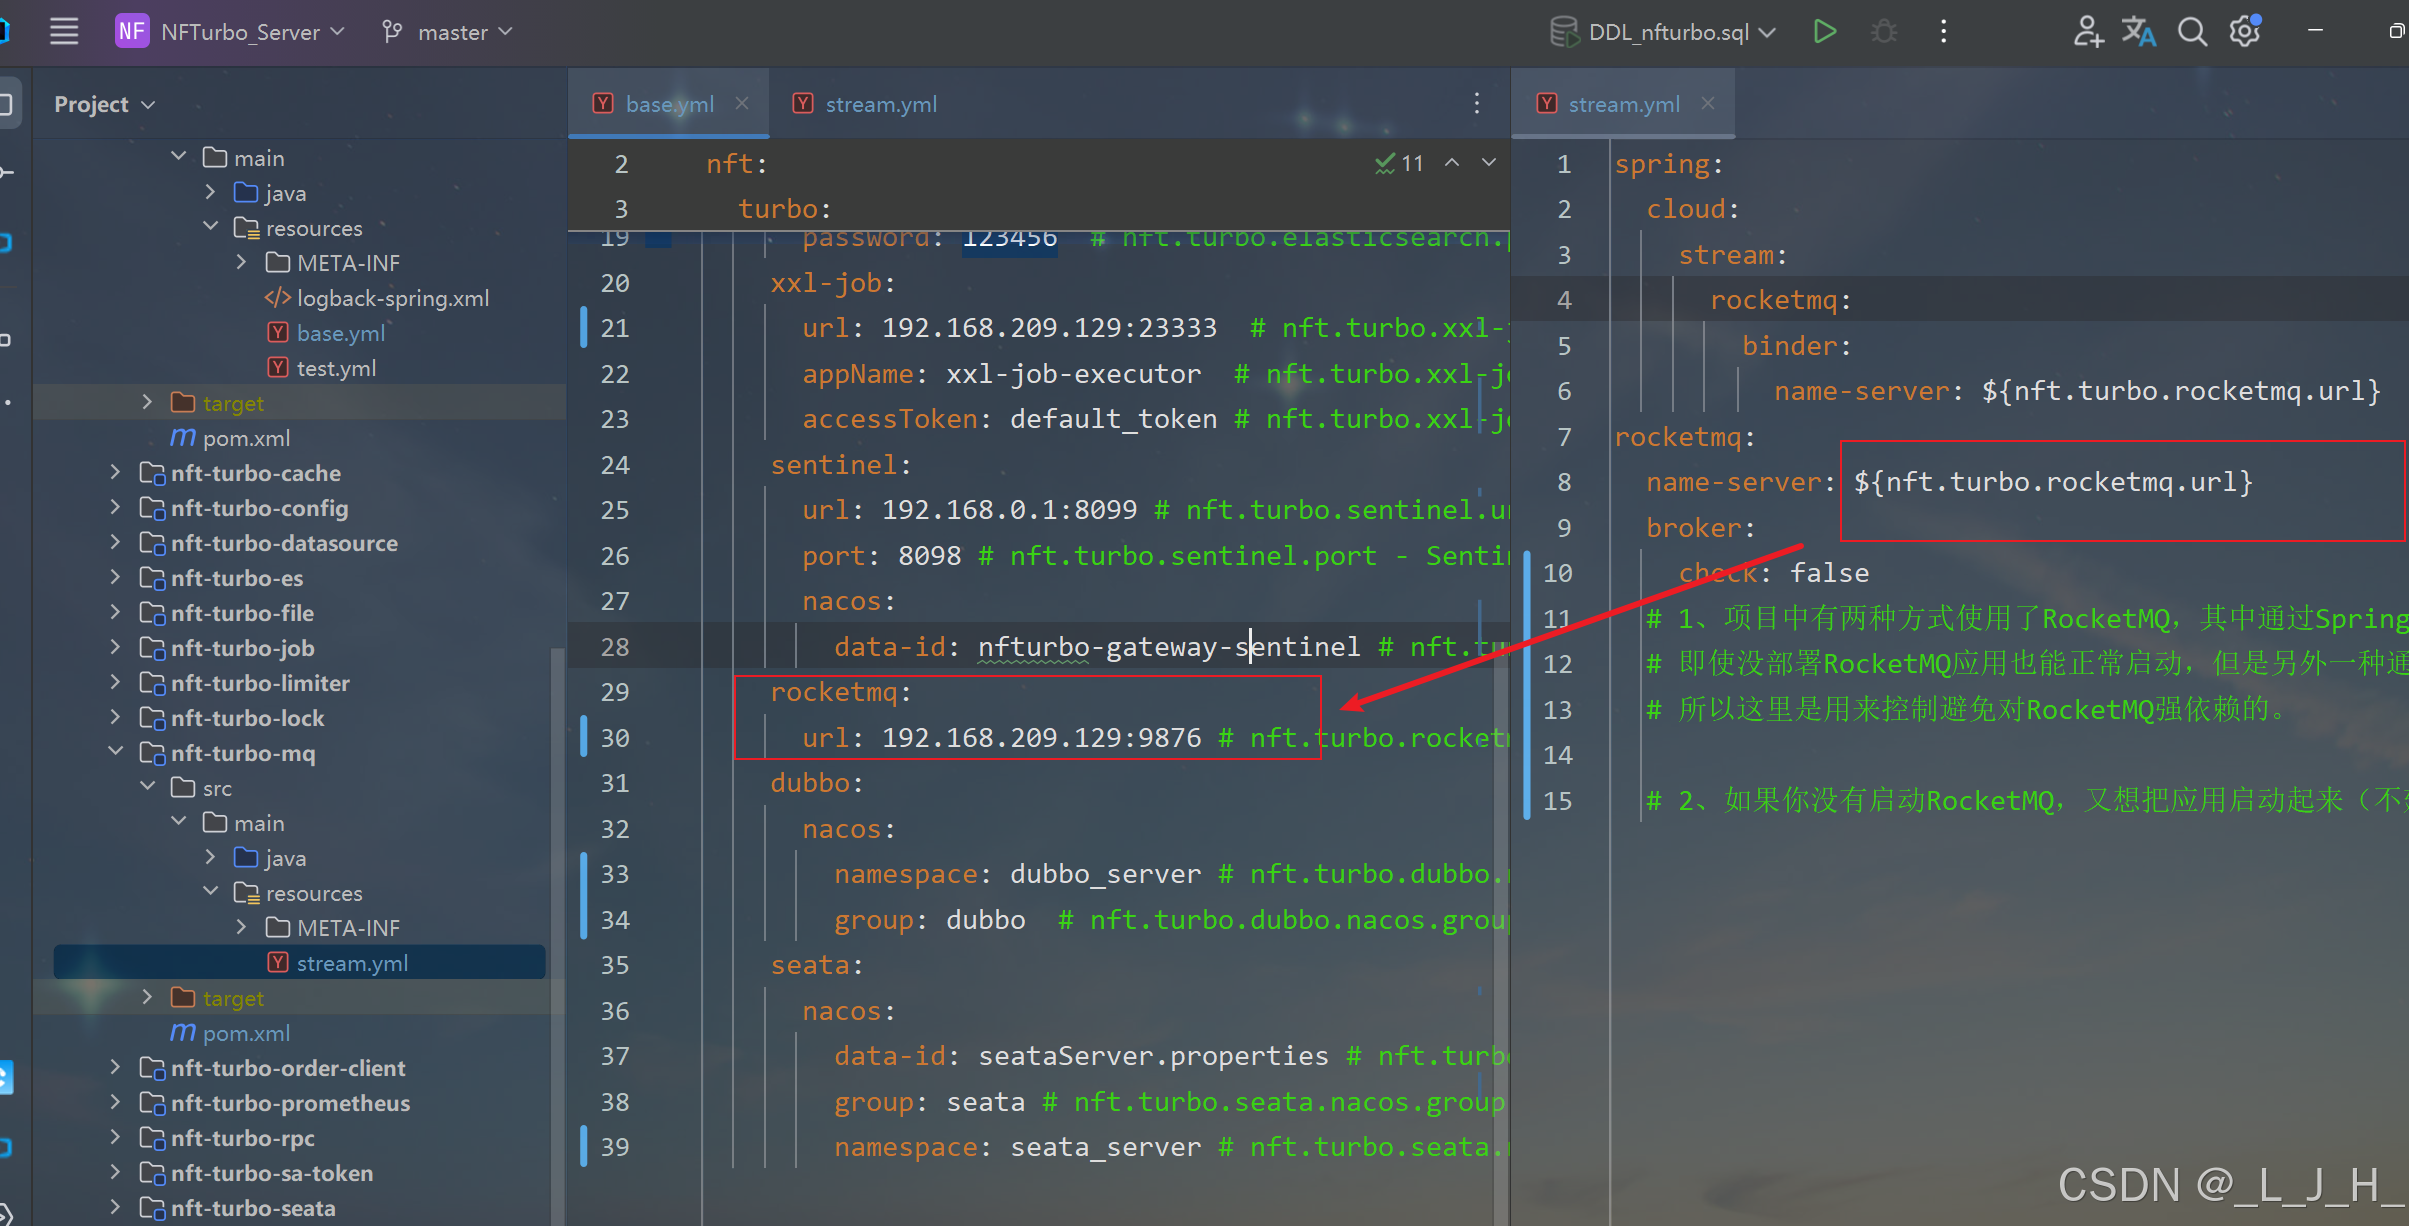Open editor tabs more options menu
2409x1226 pixels.
point(1476,104)
